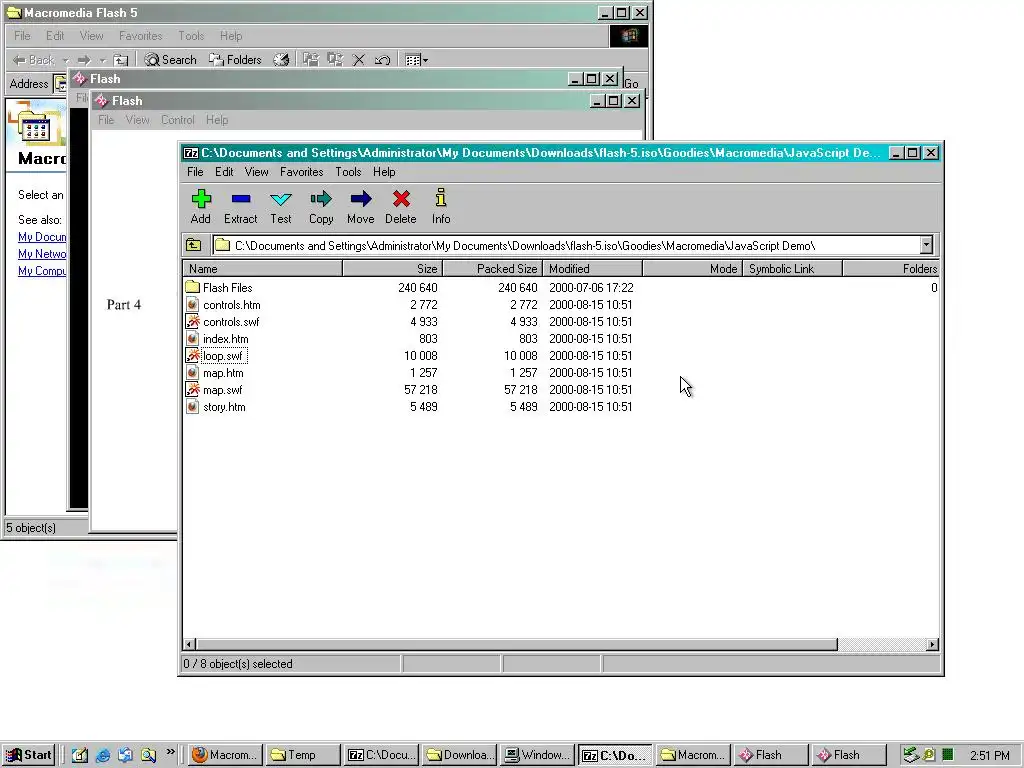The width and height of the screenshot is (1024, 768).
Task: Click the Delete X icon in Explorer toolbar
Action: 359,59
